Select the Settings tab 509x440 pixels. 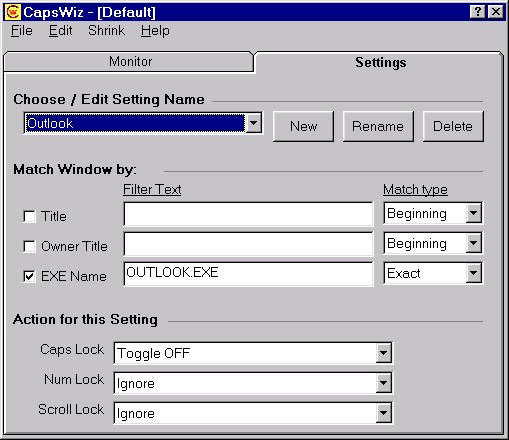380,62
